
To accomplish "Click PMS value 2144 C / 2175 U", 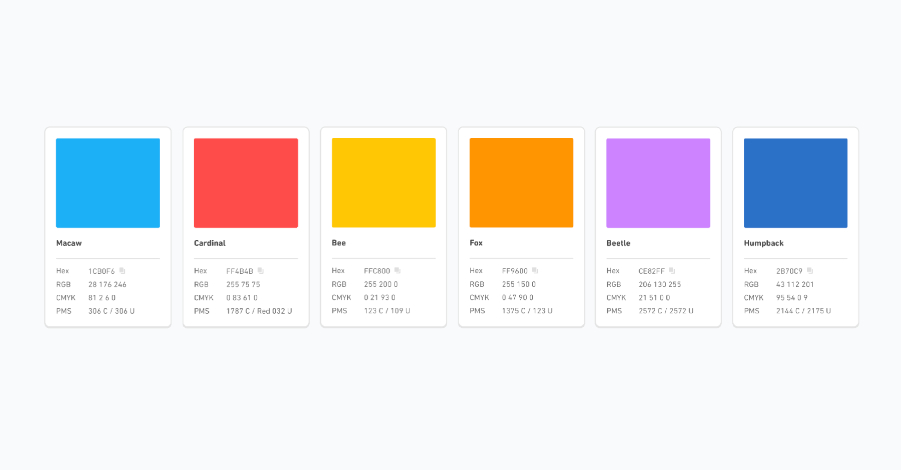I will pyautogui.click(x=804, y=311).
